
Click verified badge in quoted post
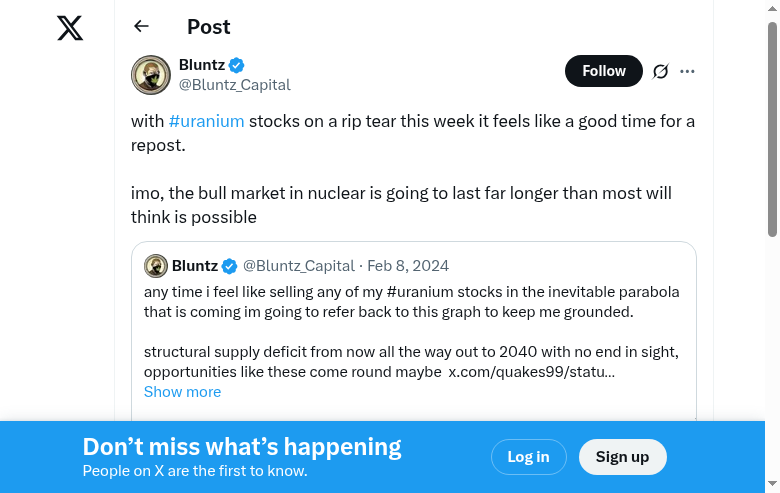(x=229, y=266)
